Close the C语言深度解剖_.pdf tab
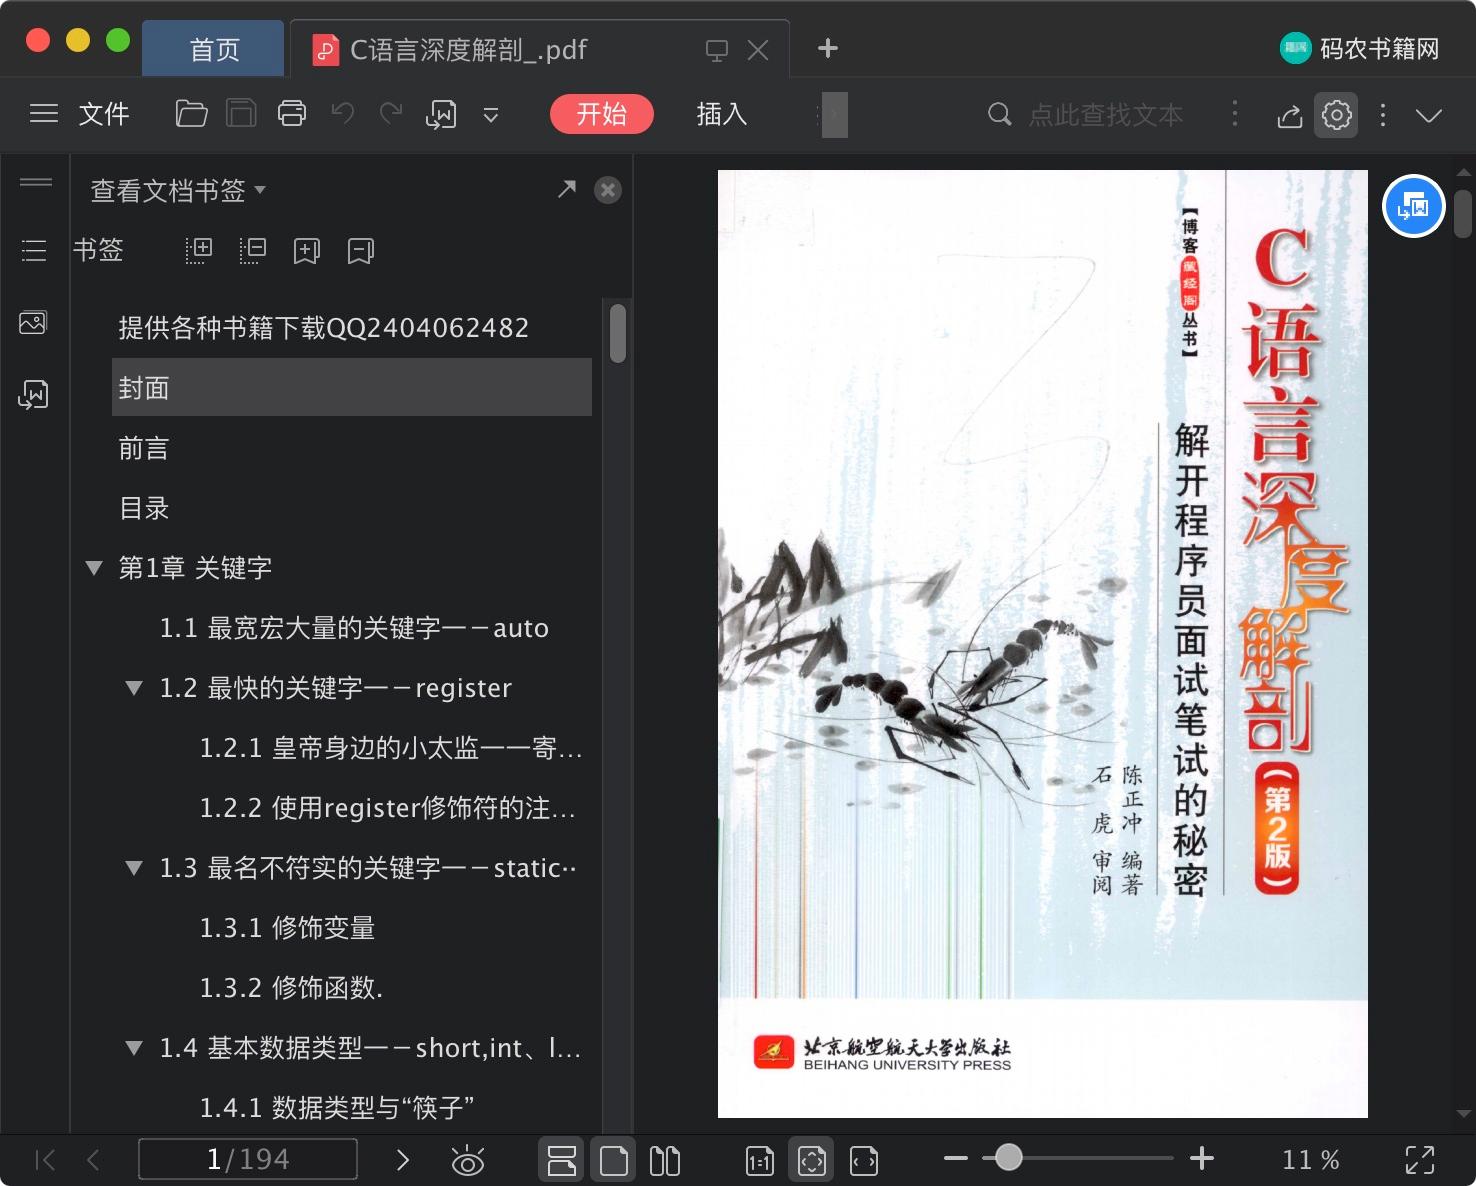 pos(758,50)
